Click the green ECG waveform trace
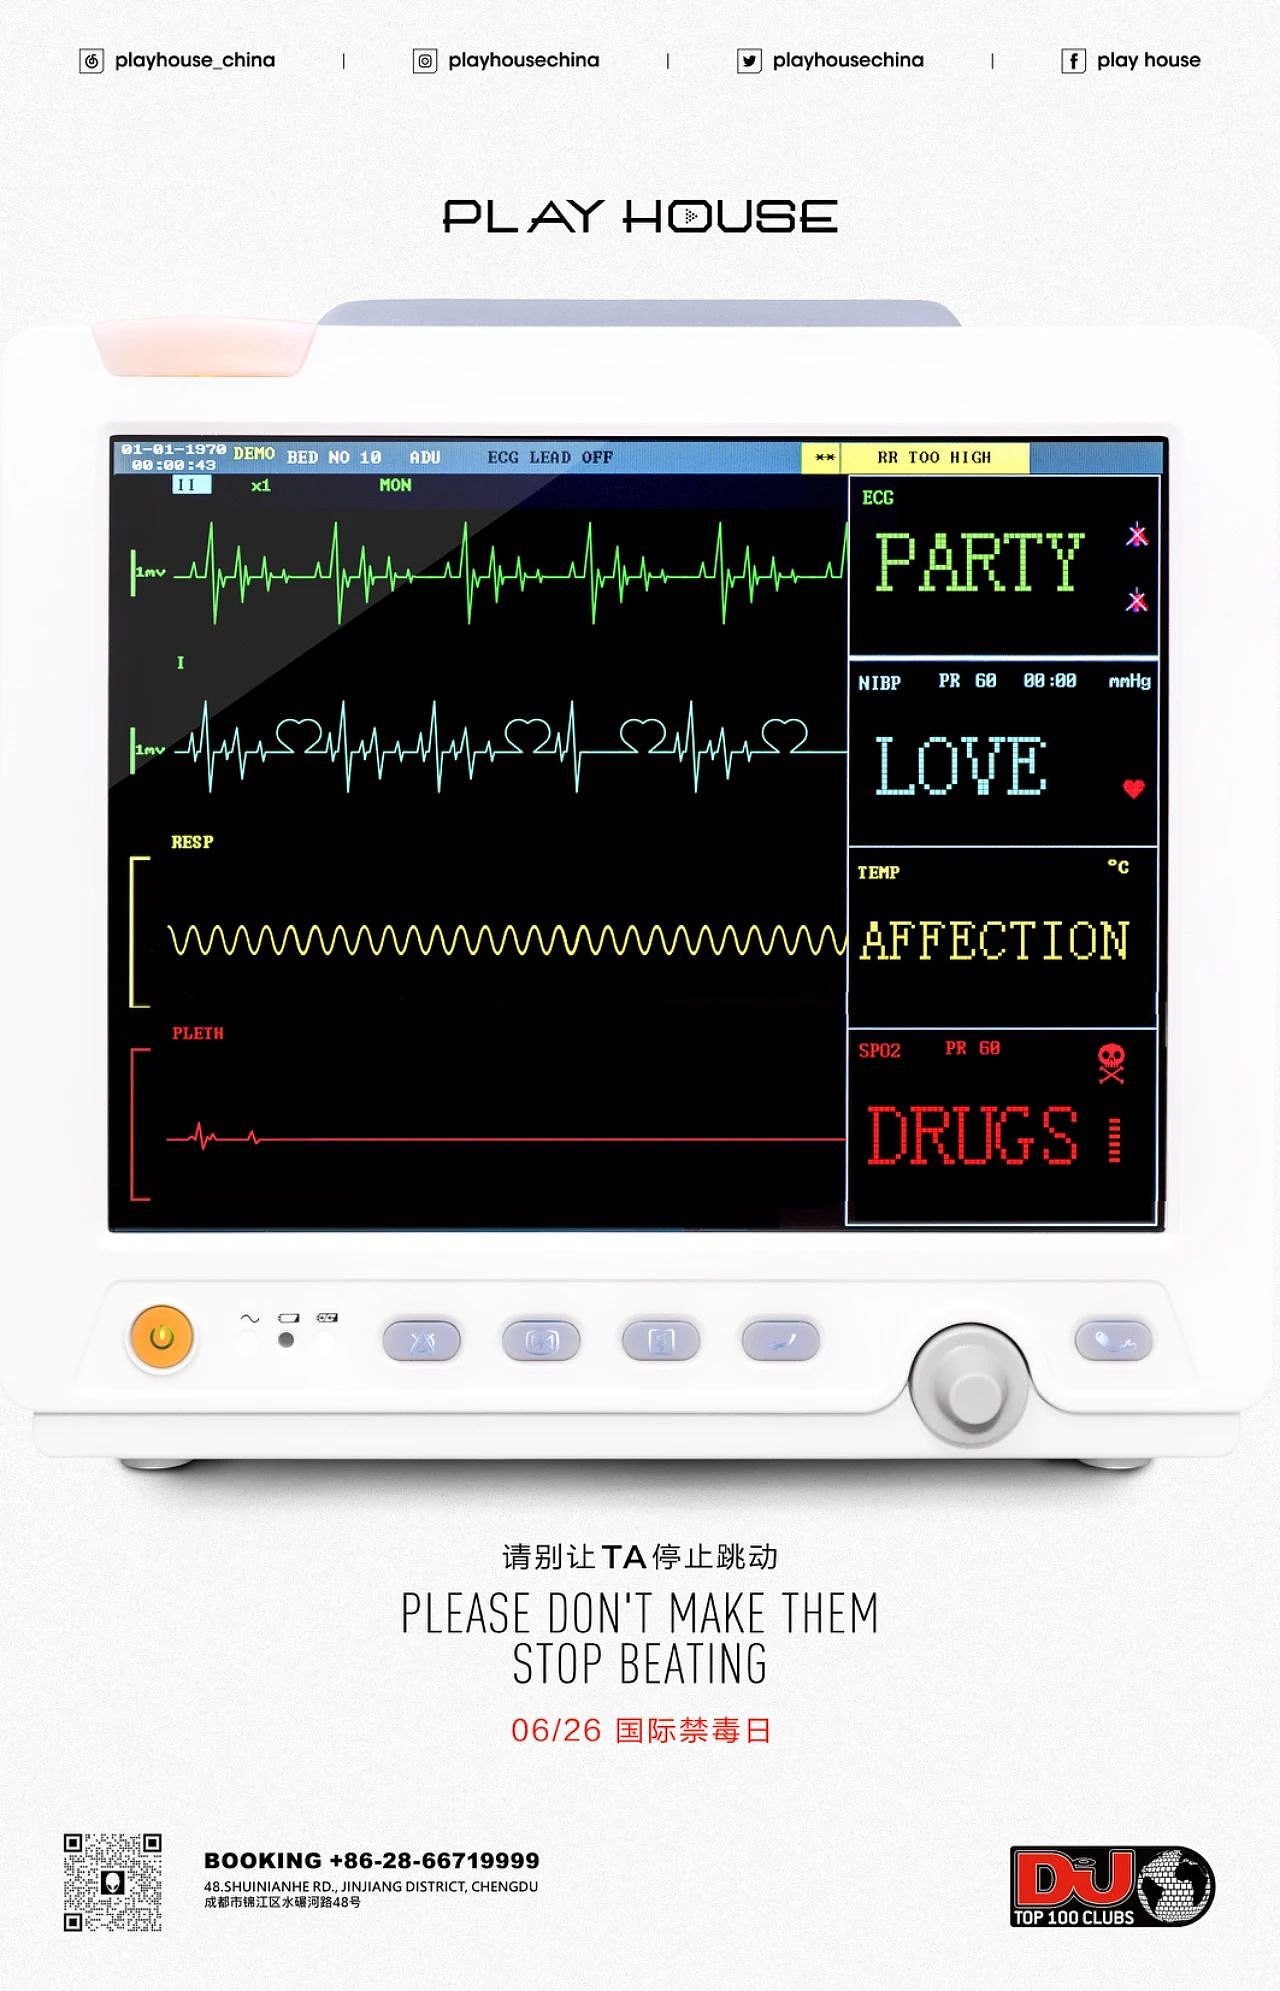1280x1991 pixels. 510,573
